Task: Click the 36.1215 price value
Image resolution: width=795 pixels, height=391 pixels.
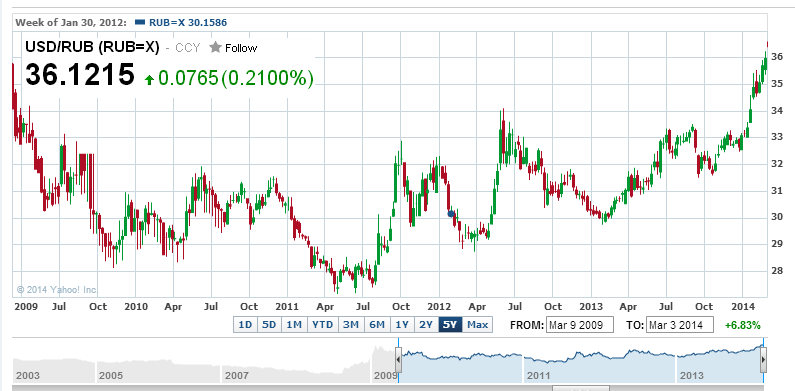Action: tap(80, 75)
